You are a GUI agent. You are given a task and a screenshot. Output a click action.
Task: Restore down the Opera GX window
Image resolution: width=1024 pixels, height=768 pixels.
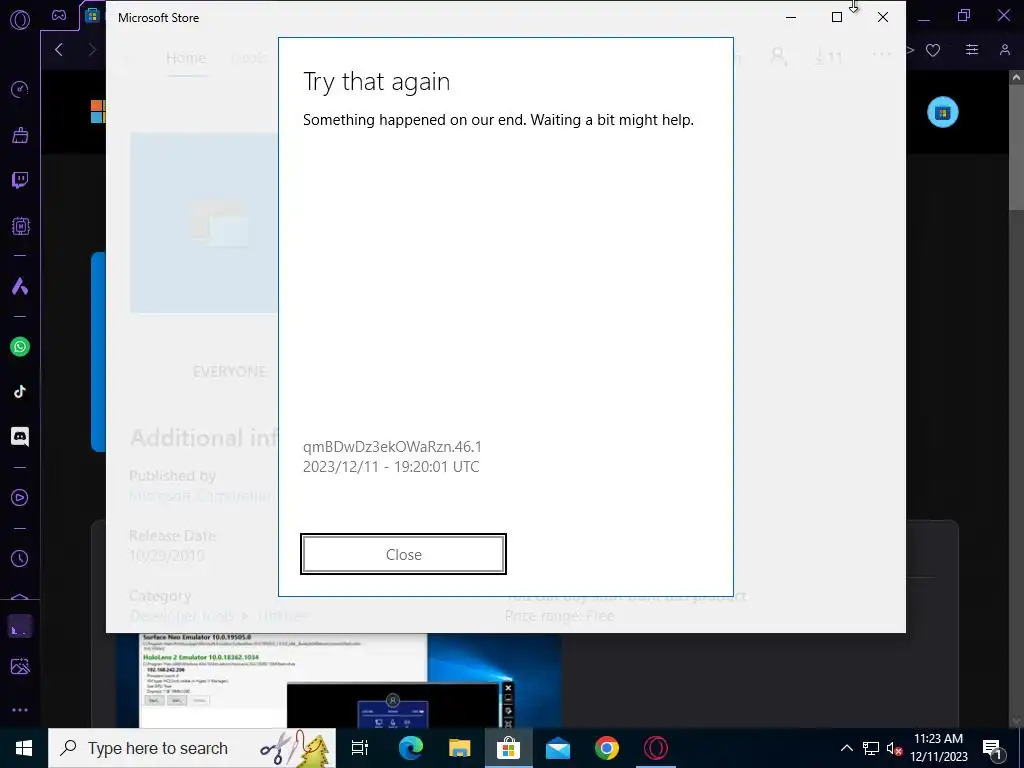click(964, 16)
